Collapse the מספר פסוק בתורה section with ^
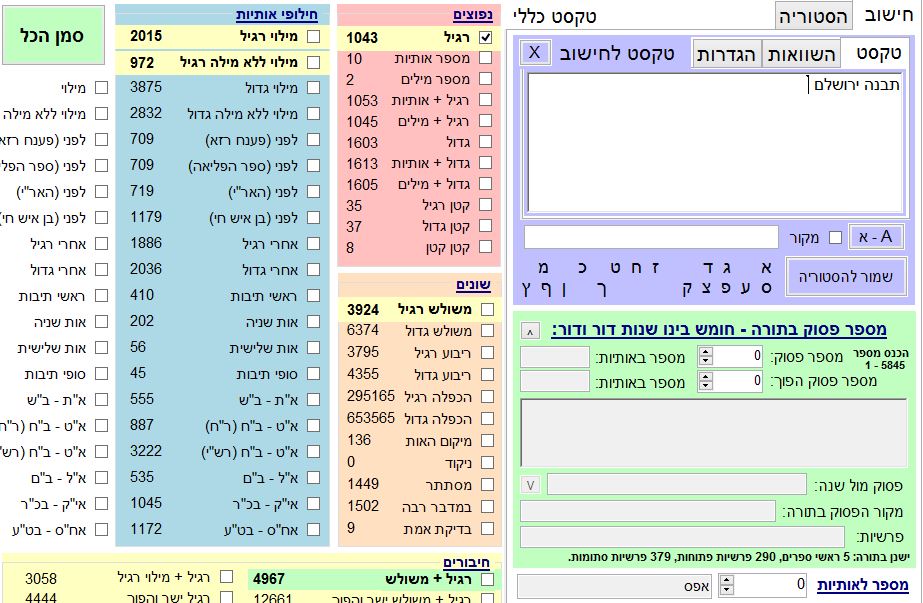 pos(530,331)
